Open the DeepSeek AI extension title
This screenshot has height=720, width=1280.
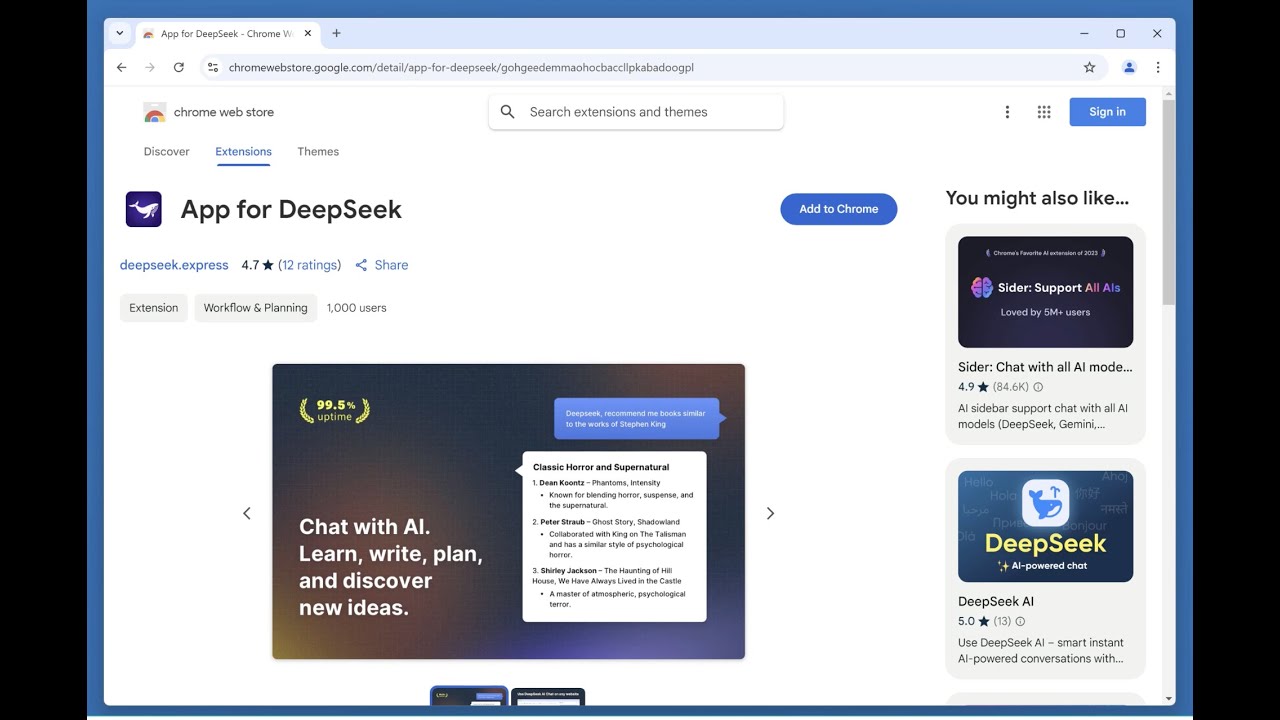pyautogui.click(x=996, y=601)
